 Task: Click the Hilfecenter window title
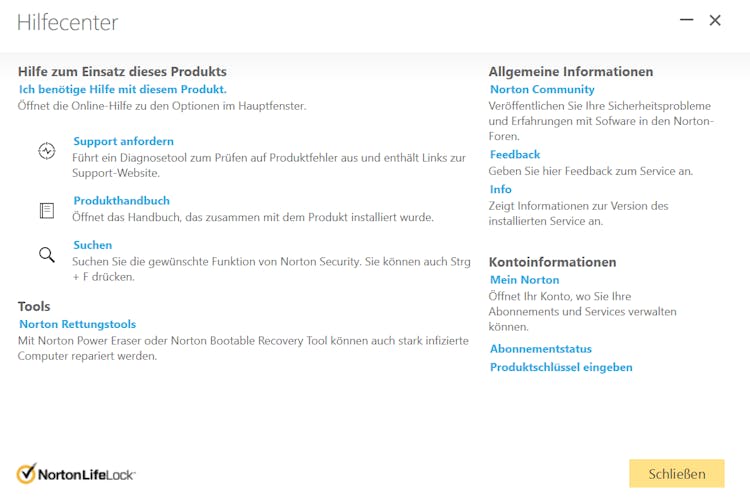(67, 21)
